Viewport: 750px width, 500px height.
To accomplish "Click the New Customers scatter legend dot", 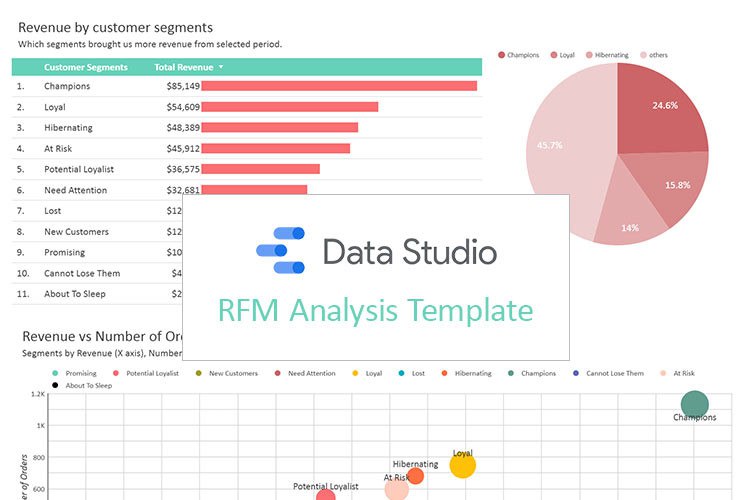I will [x=199, y=373].
